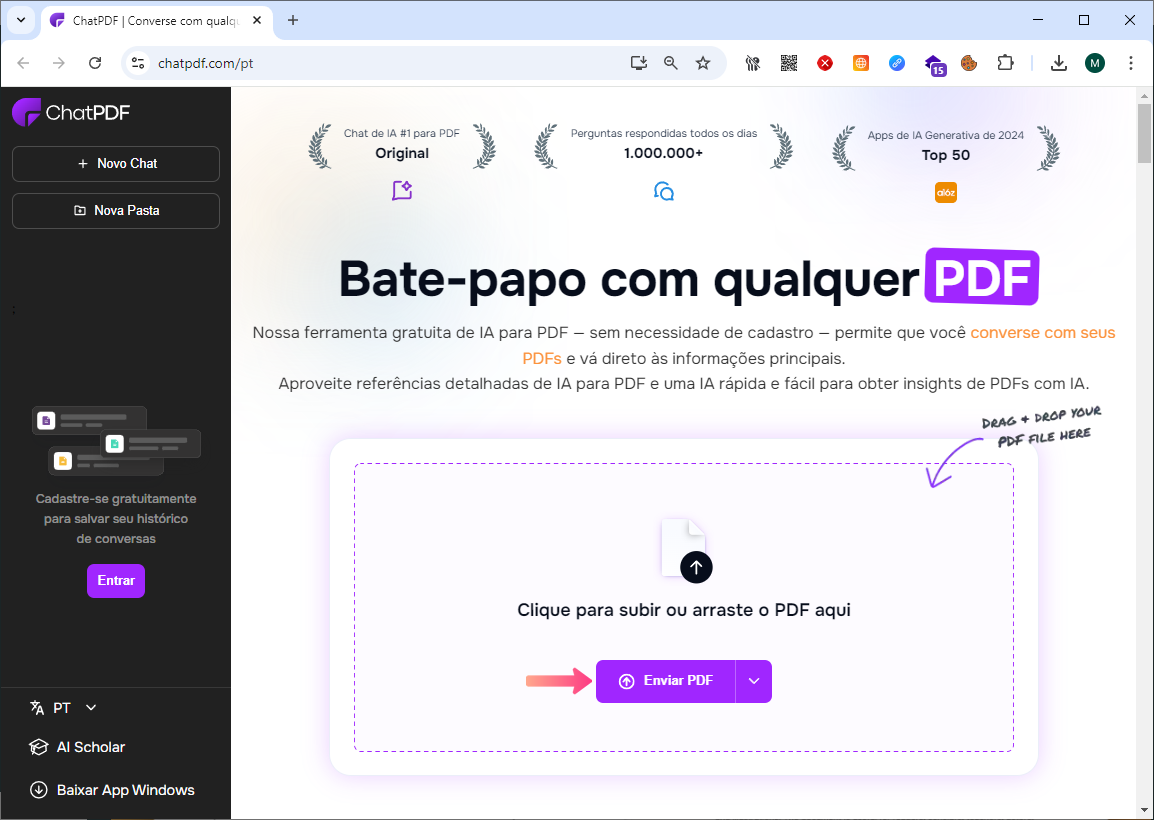Open Chrome three-dot menu
The height and width of the screenshot is (820, 1154).
1130,63
